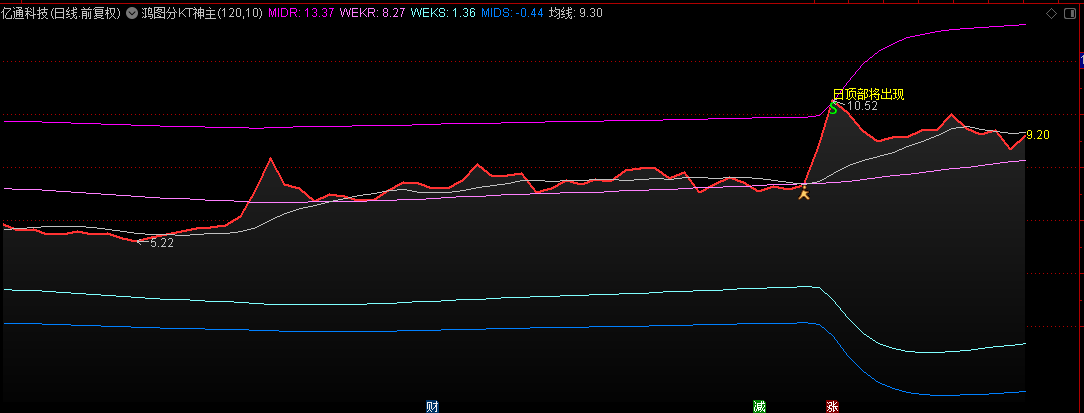Click the diamond icon at top right
This screenshot has height=413, width=1084.
coord(1052,13)
